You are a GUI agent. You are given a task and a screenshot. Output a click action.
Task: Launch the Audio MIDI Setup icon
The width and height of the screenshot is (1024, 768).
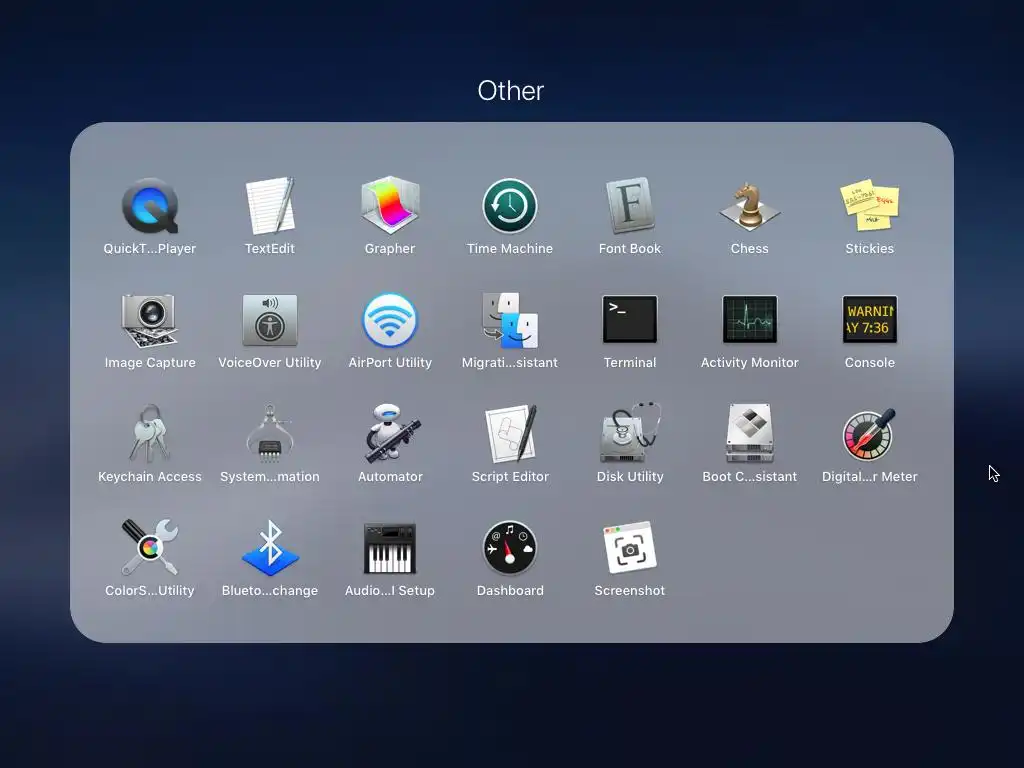pyautogui.click(x=390, y=548)
